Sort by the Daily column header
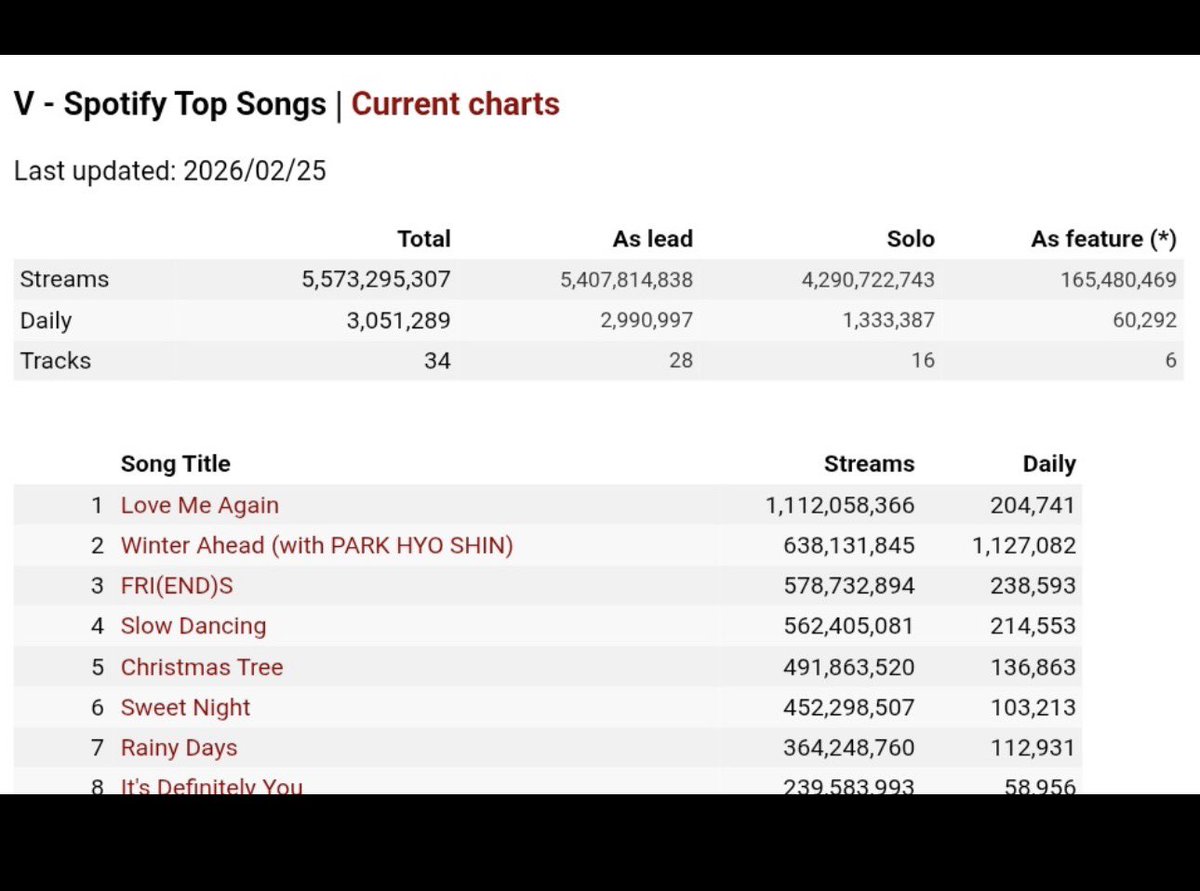This screenshot has height=891, width=1200. 1048,464
